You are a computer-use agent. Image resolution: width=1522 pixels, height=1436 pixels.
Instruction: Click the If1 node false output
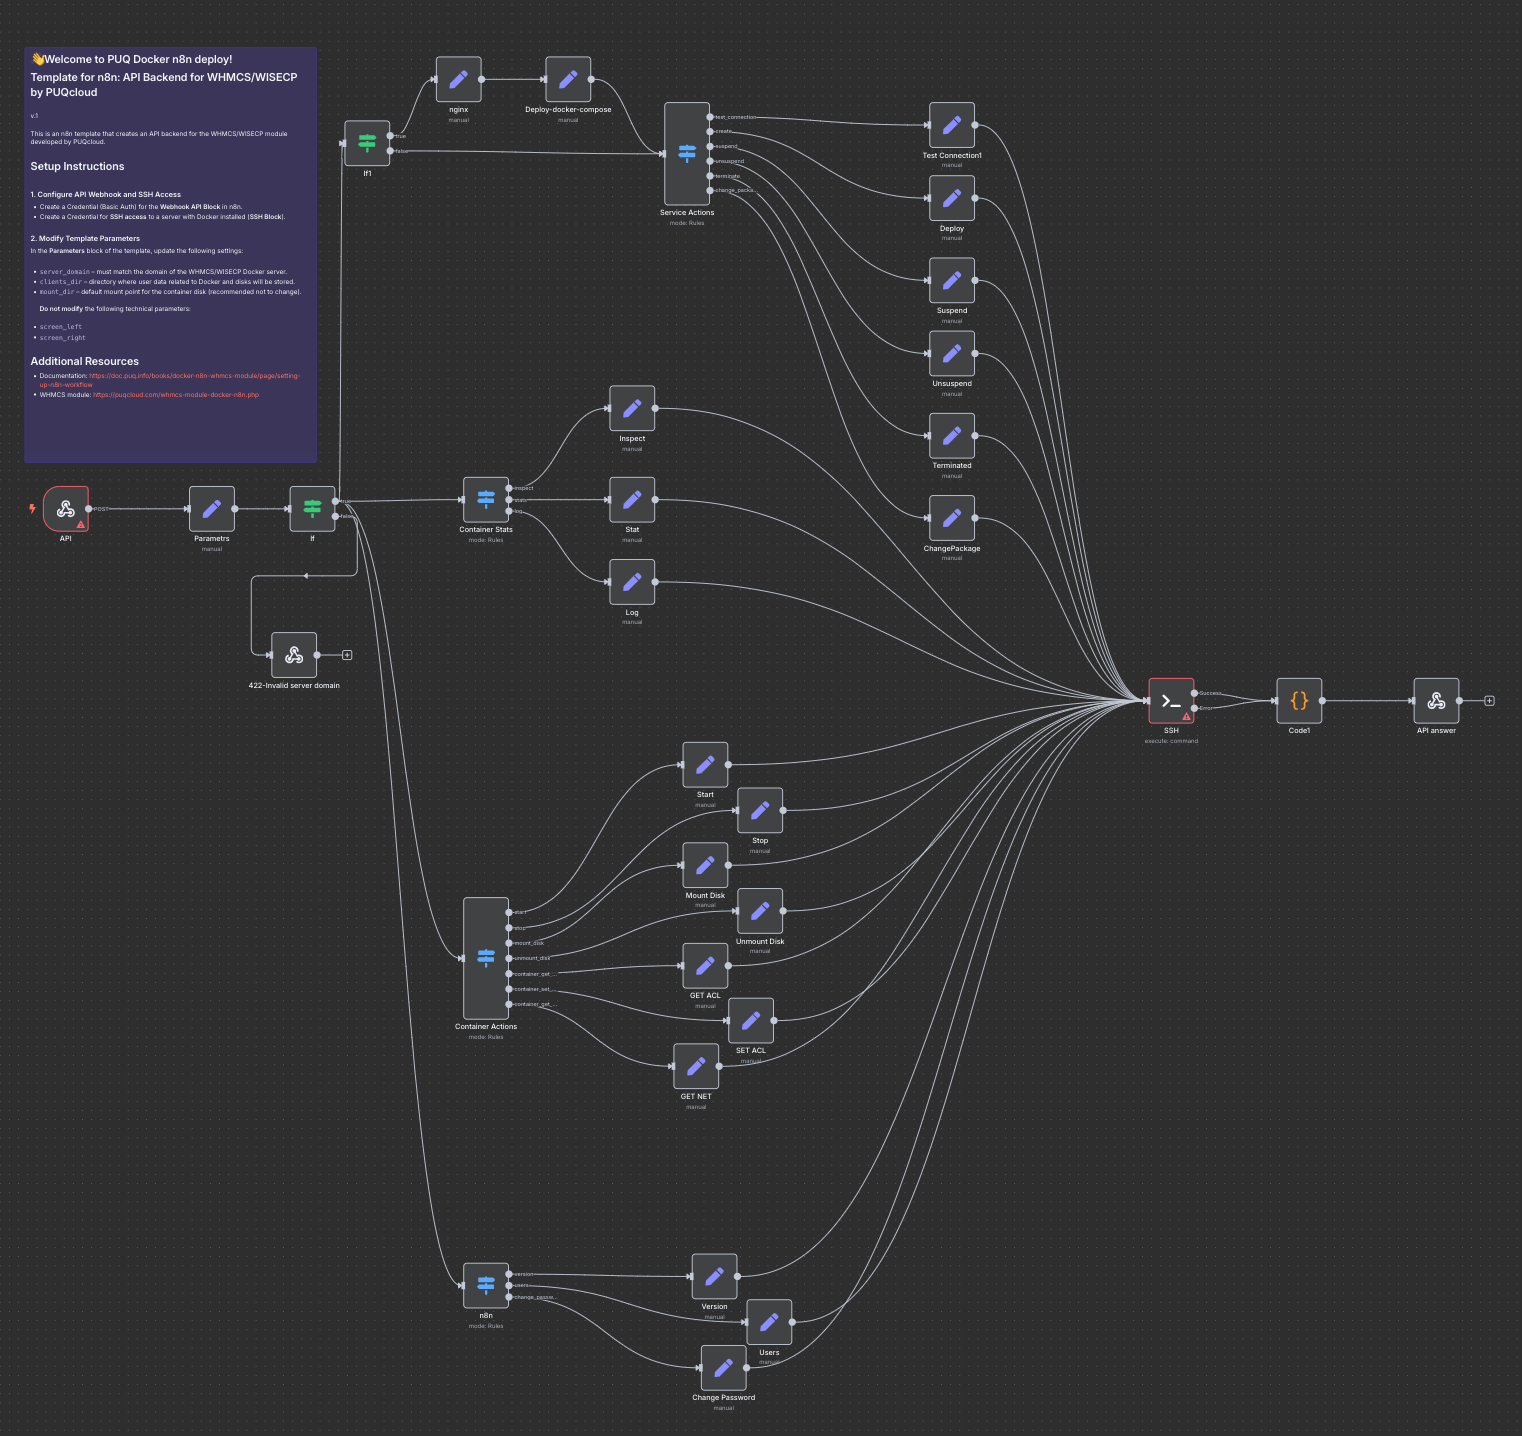pyautogui.click(x=390, y=151)
